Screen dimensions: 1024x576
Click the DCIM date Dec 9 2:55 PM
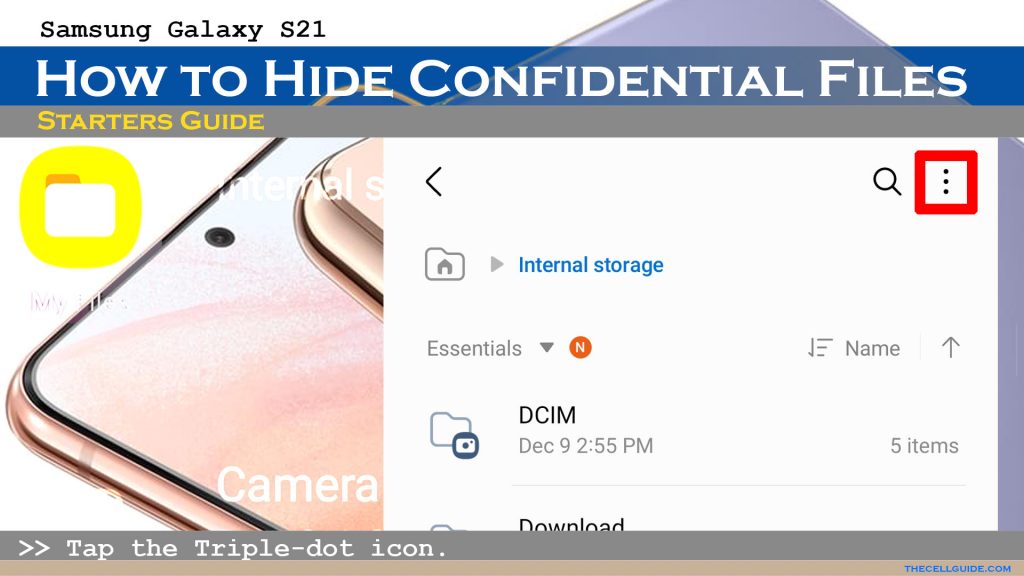click(x=586, y=446)
